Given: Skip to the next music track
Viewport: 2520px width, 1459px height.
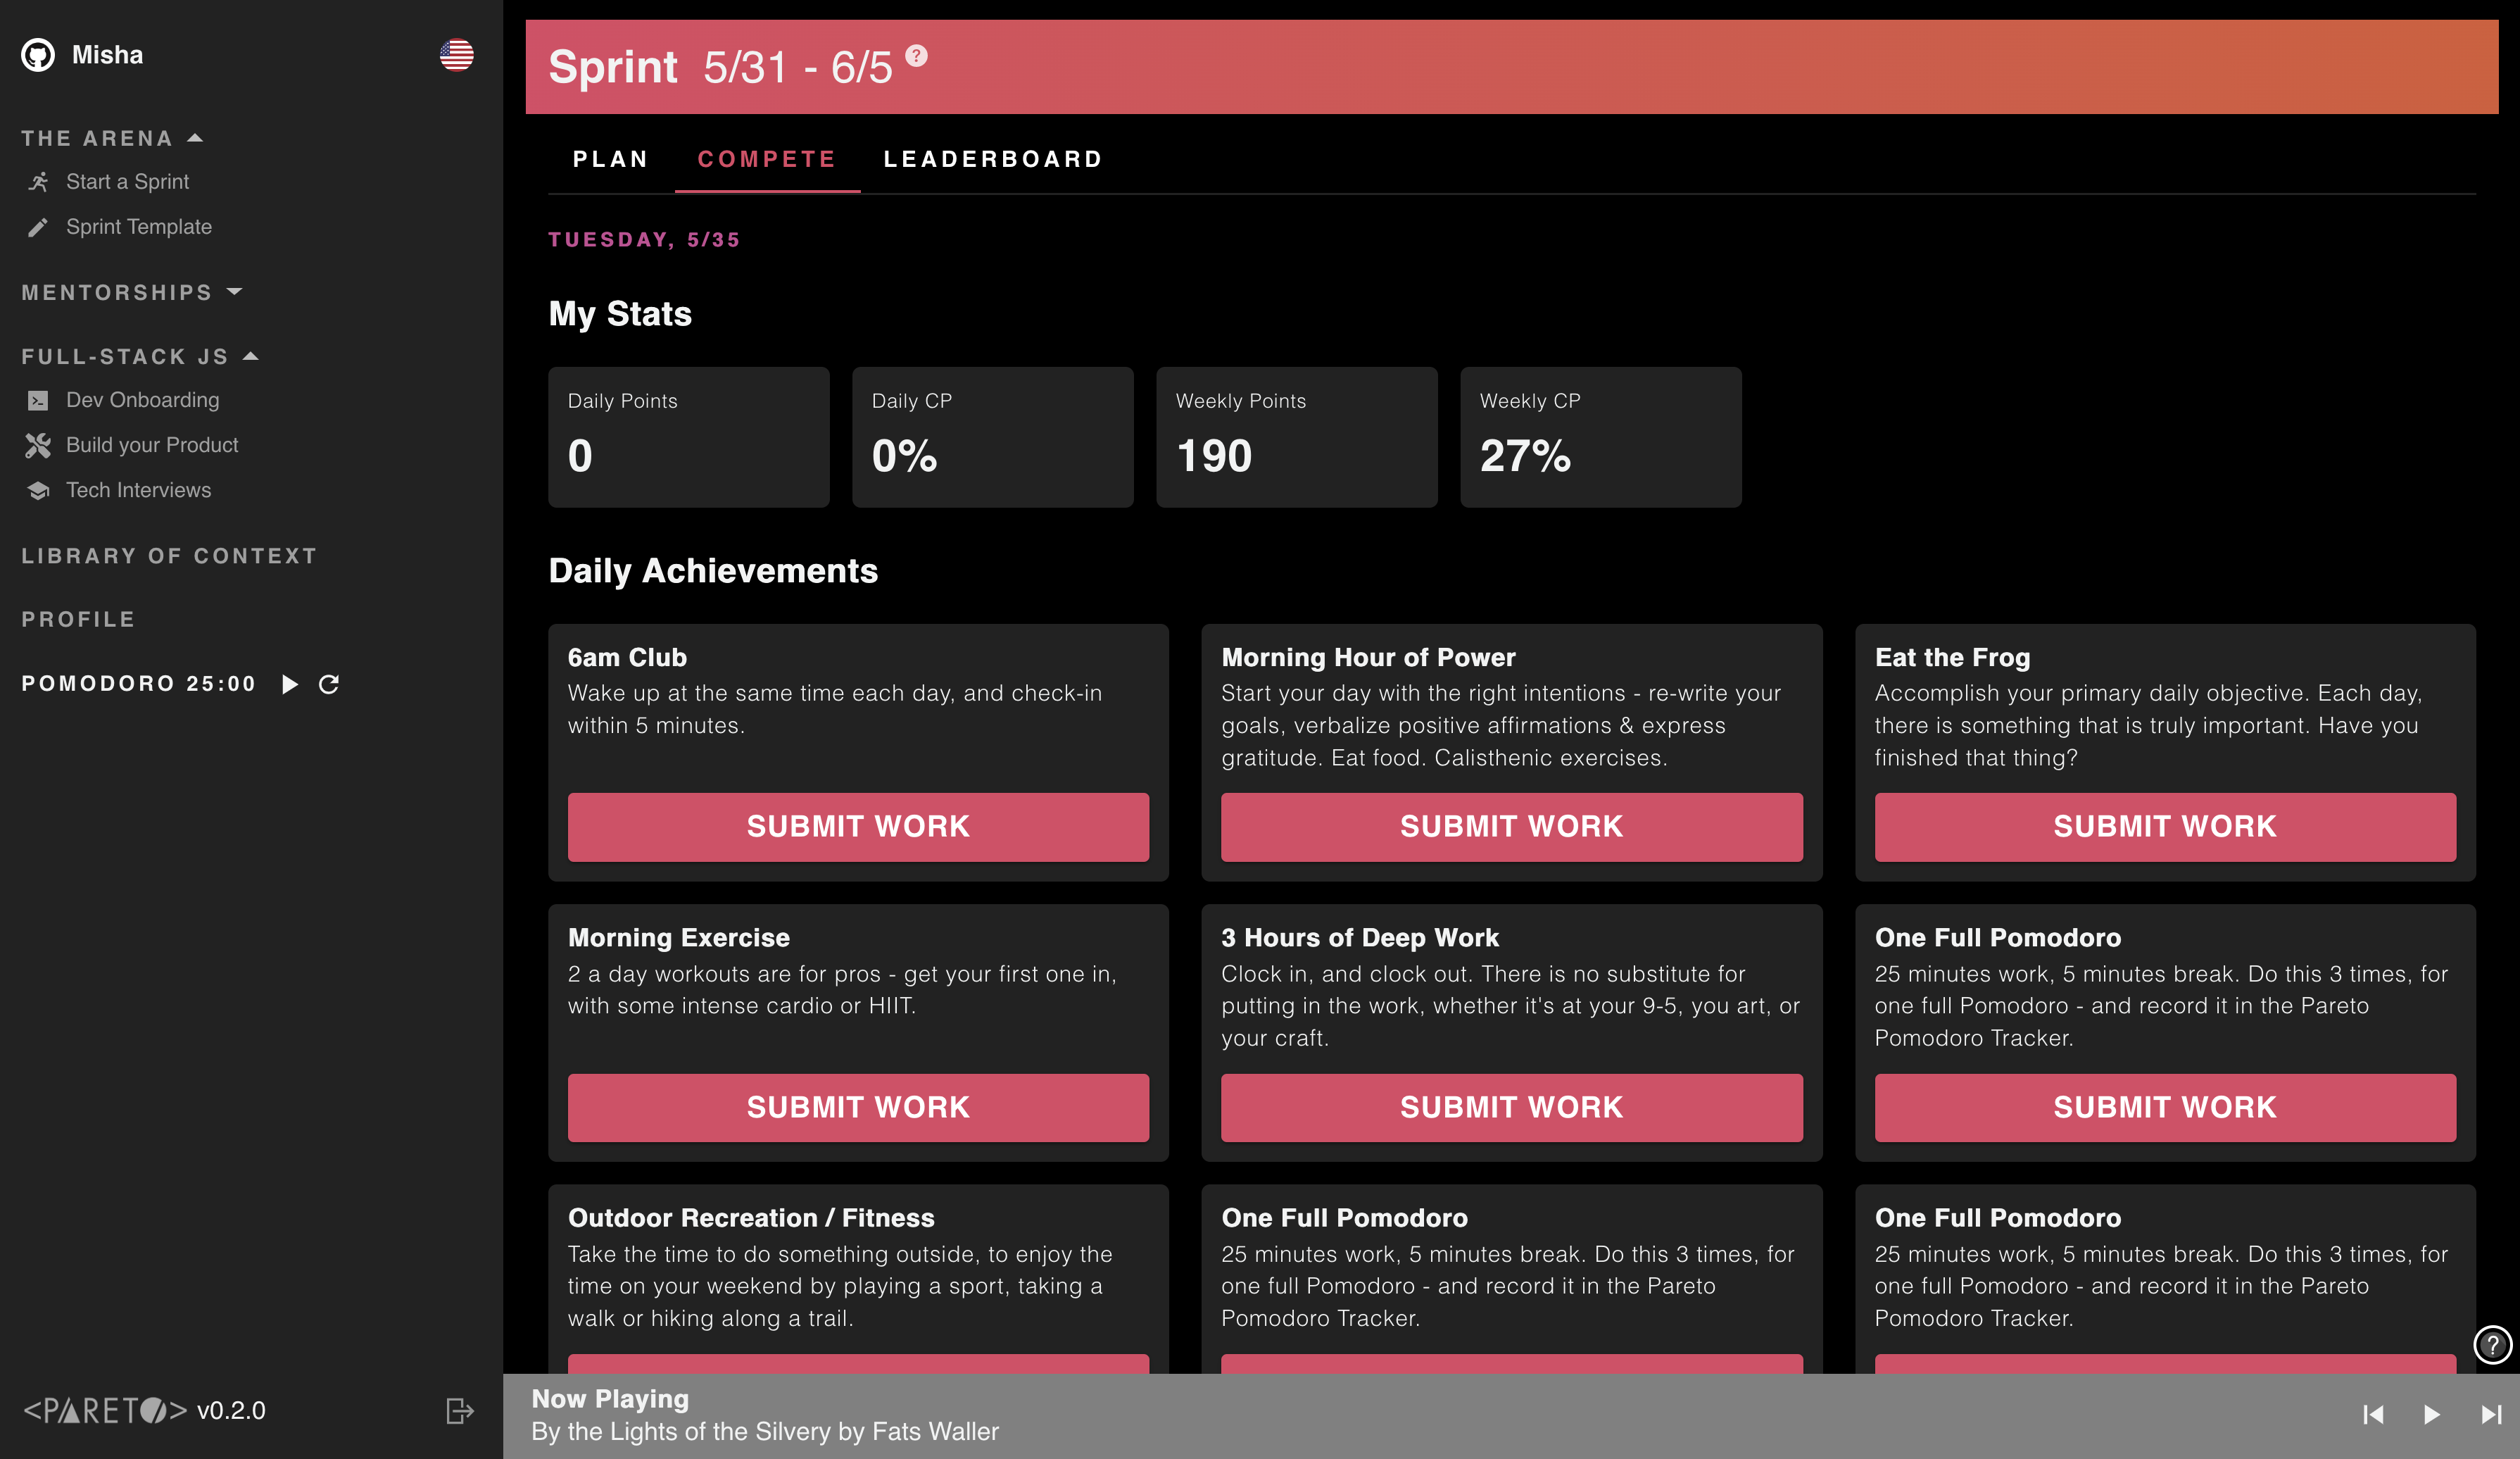Looking at the screenshot, I should point(2490,1414).
